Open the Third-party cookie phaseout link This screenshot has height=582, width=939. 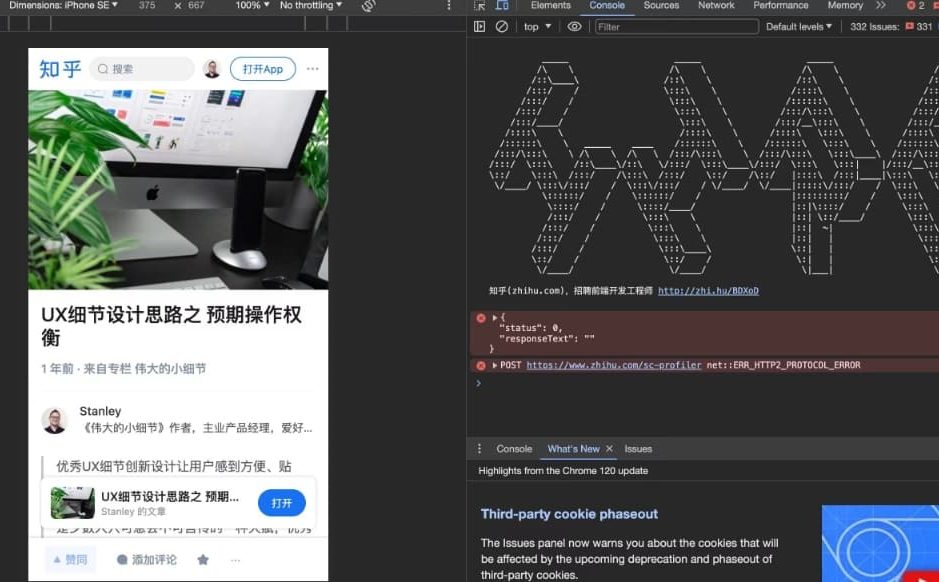click(x=569, y=514)
